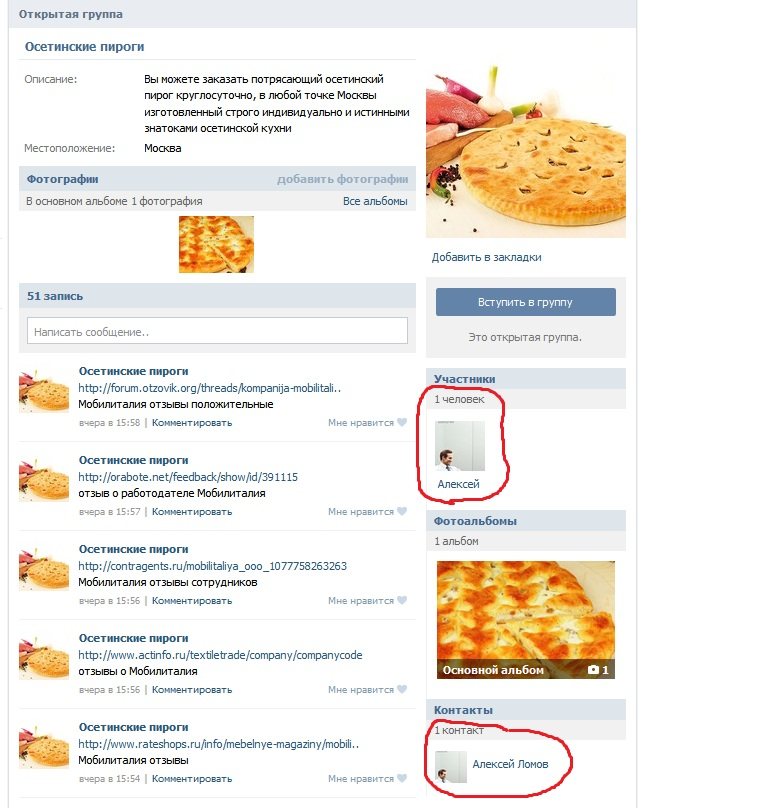763x808 pixels.
Task: Click Алексей Ломов contact avatar
Action: 451,767
